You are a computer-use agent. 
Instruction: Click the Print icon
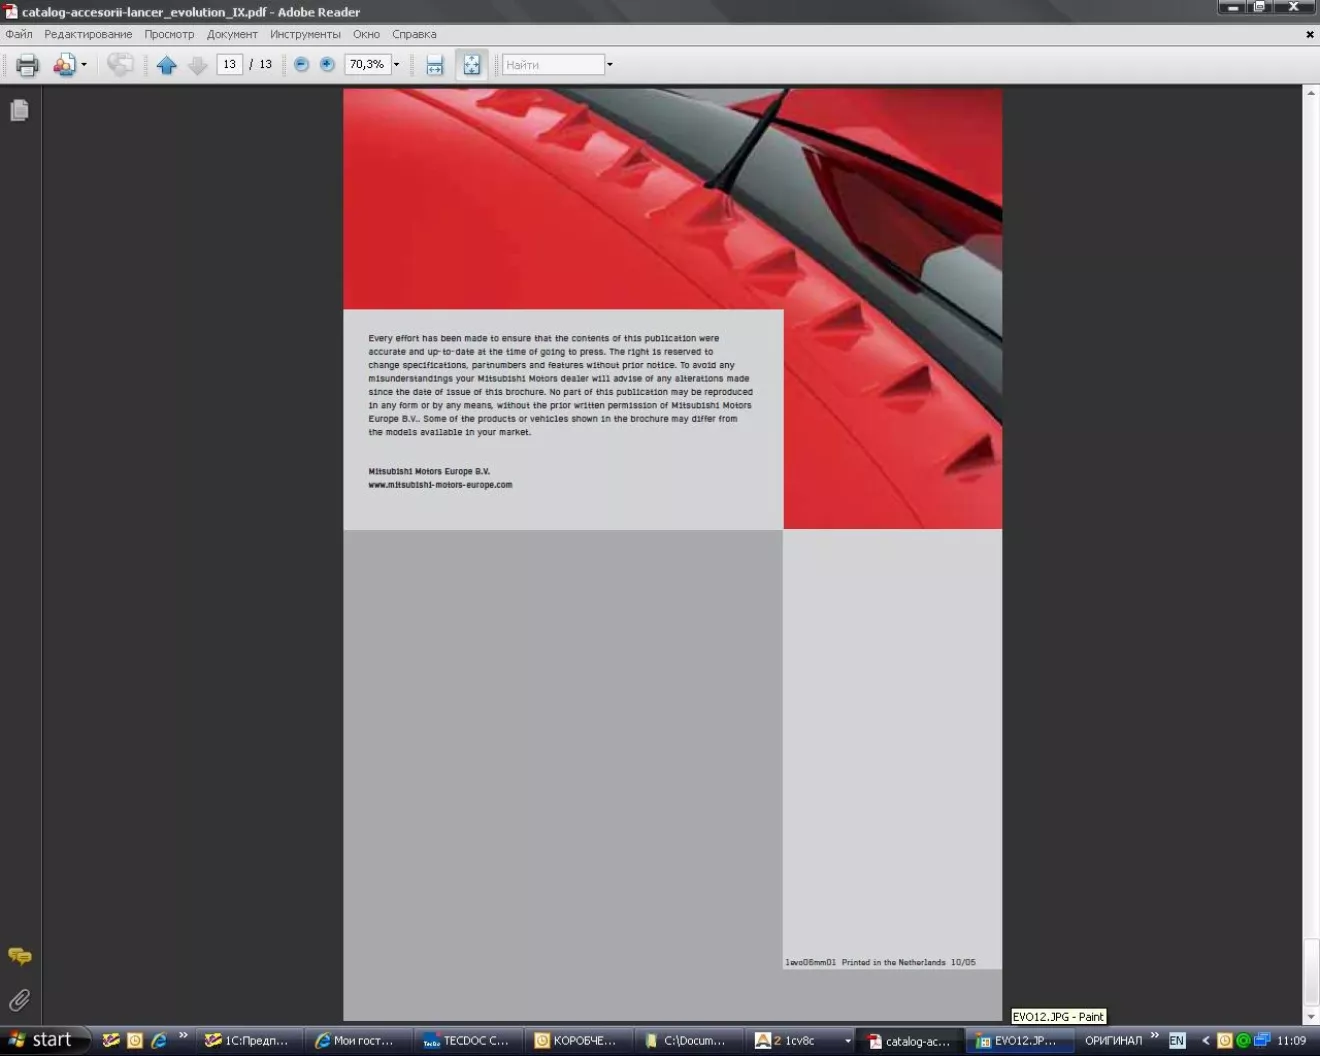coord(27,65)
